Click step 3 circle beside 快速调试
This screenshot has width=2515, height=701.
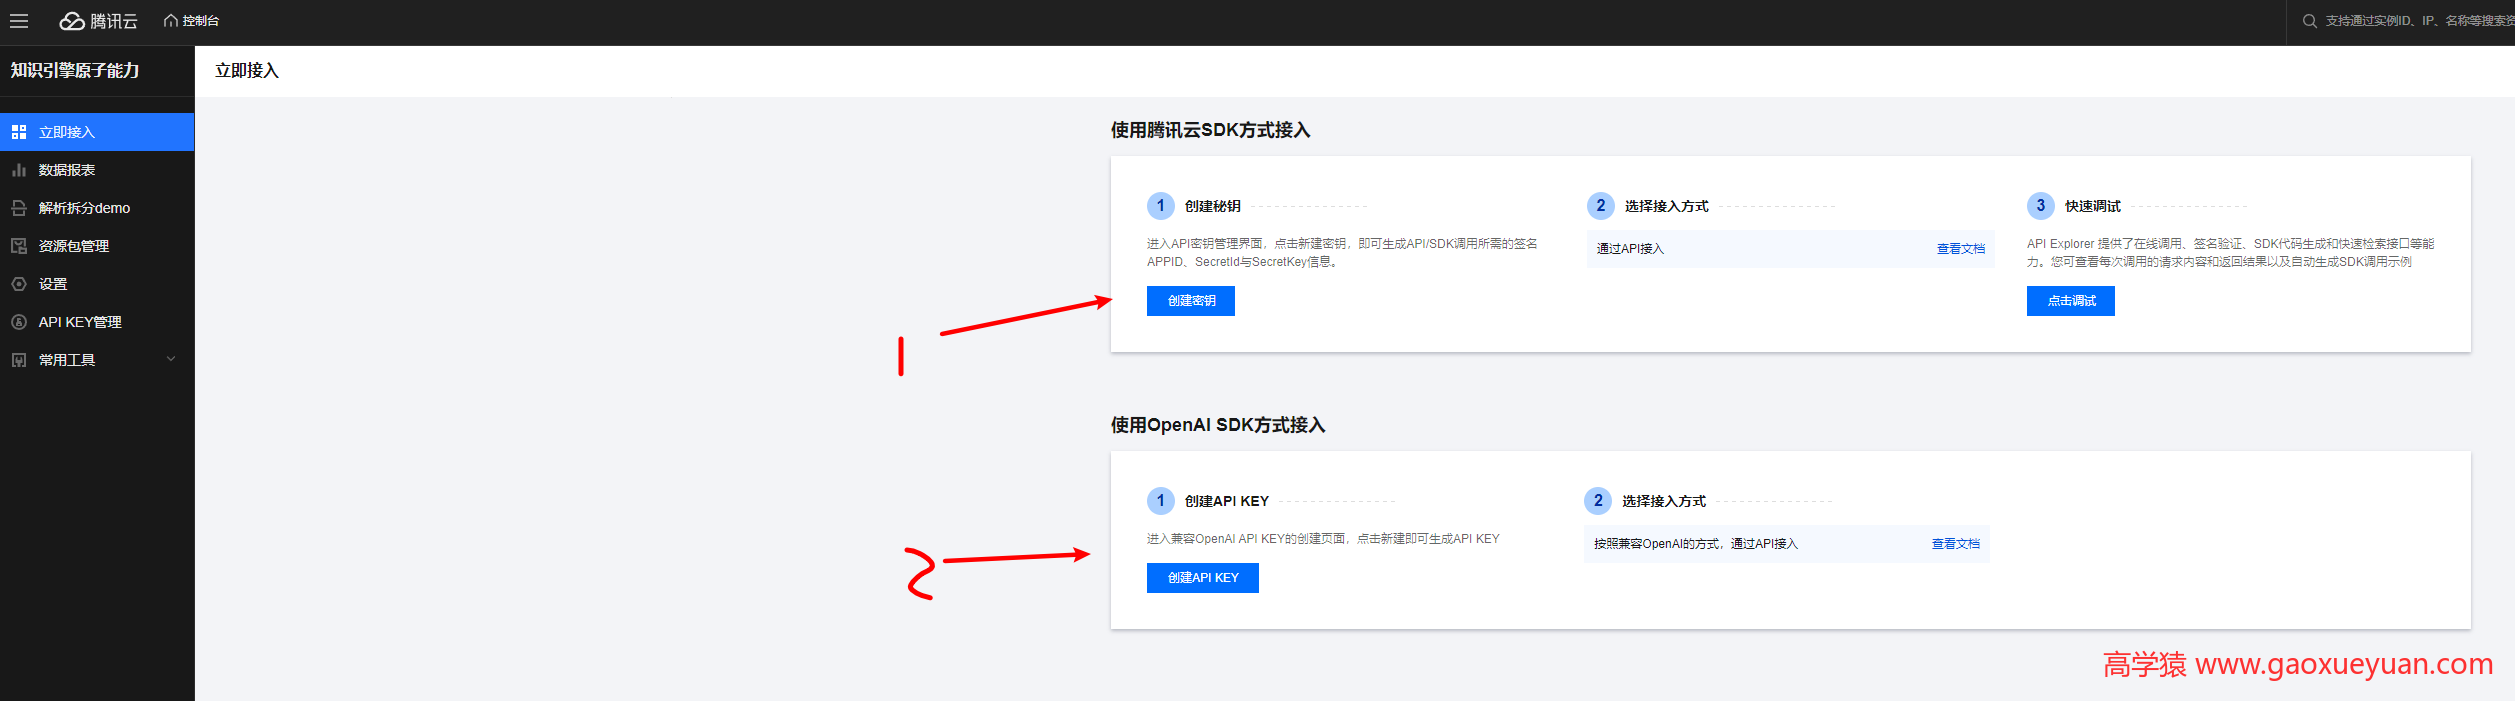click(2040, 206)
